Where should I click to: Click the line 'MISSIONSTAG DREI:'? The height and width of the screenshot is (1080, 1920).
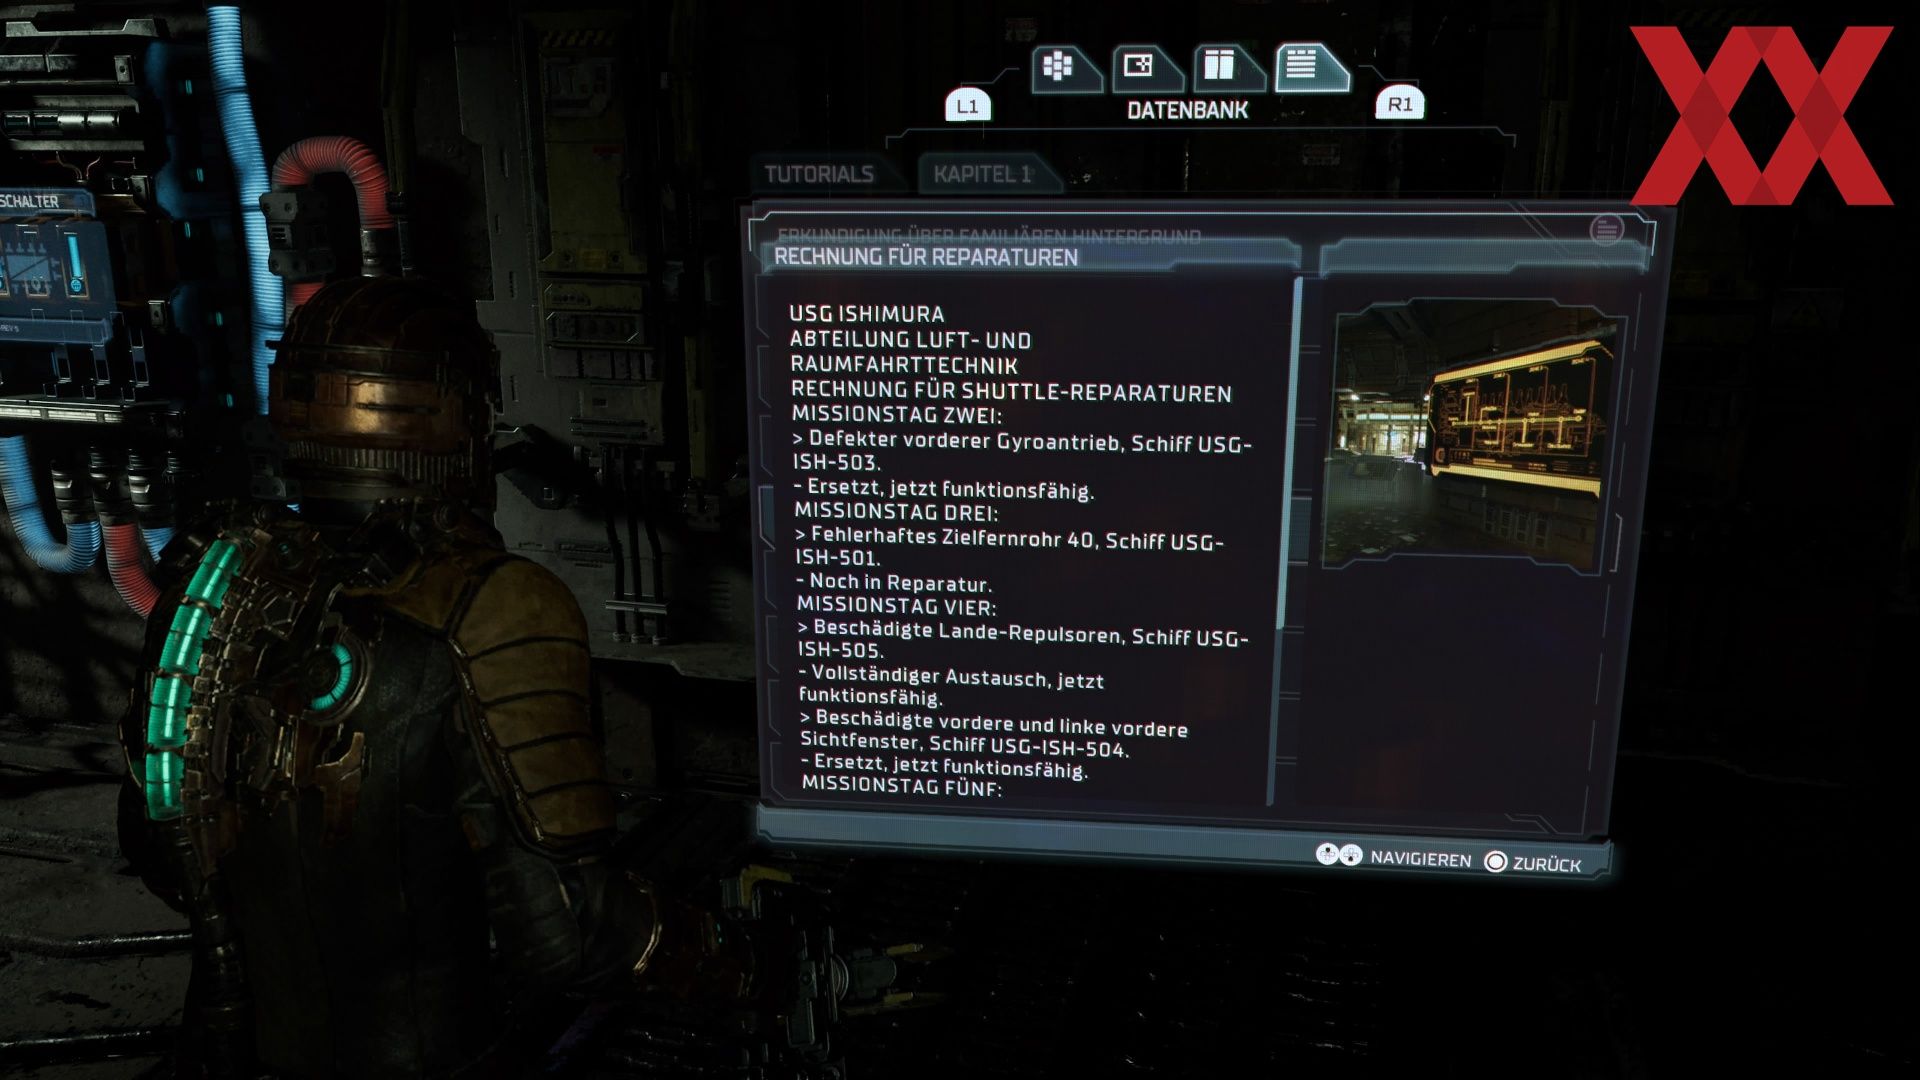(x=896, y=512)
